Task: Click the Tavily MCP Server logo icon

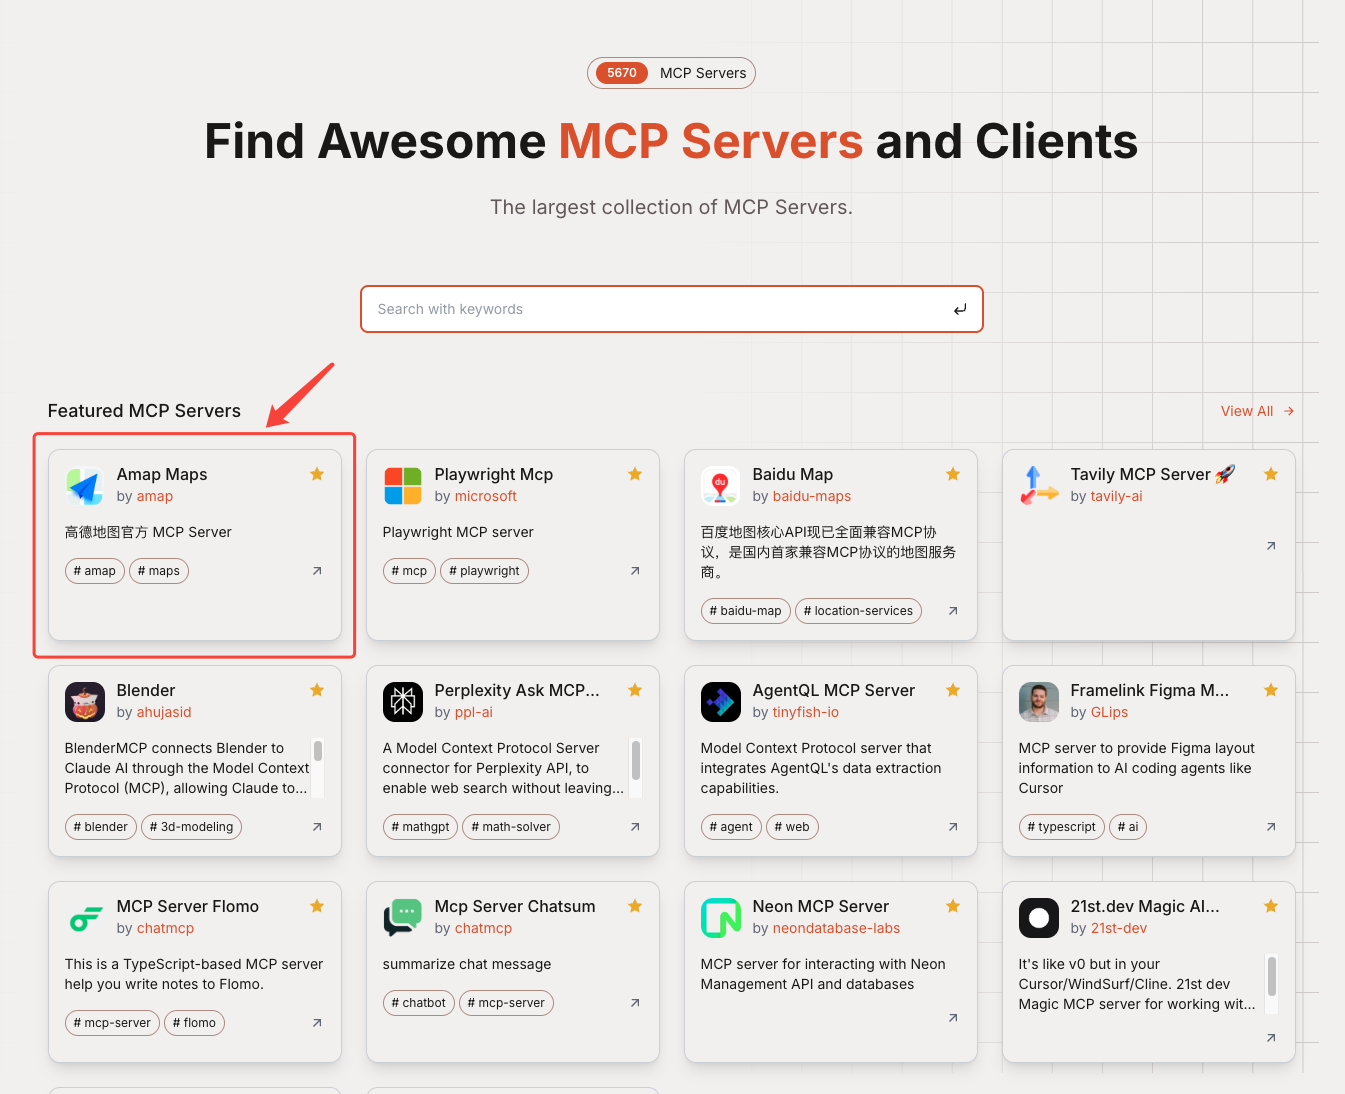Action: point(1039,486)
